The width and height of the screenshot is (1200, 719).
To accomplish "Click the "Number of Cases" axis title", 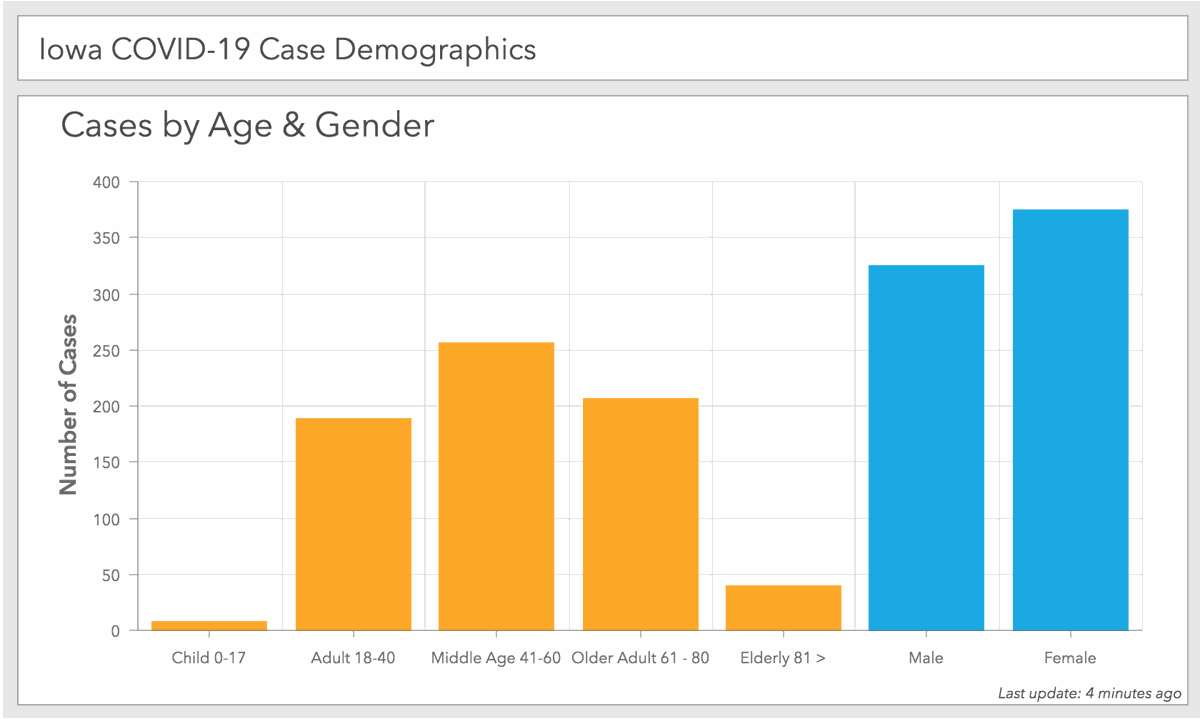I will click(x=68, y=405).
